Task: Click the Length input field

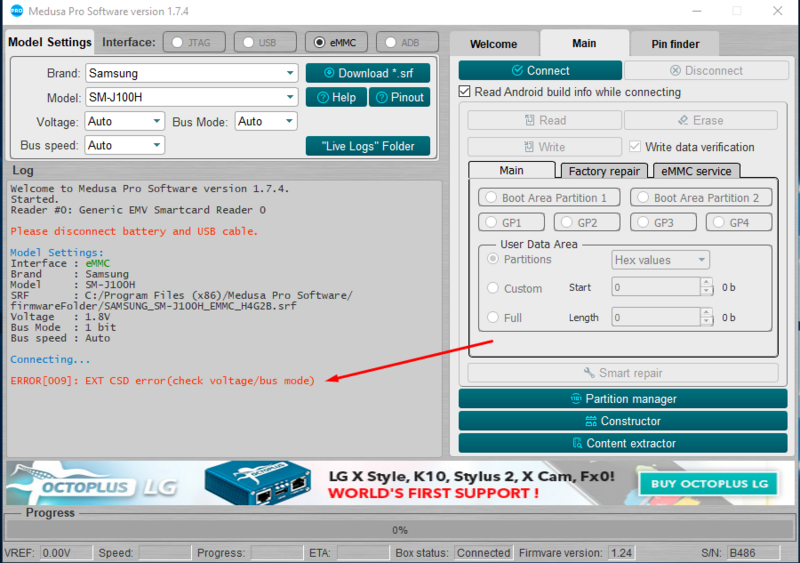Action: coord(656,317)
